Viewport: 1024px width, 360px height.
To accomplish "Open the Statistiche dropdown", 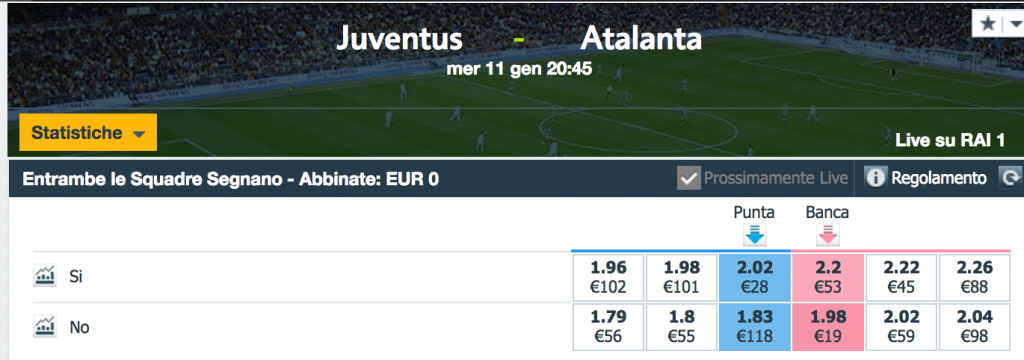I will (88, 133).
